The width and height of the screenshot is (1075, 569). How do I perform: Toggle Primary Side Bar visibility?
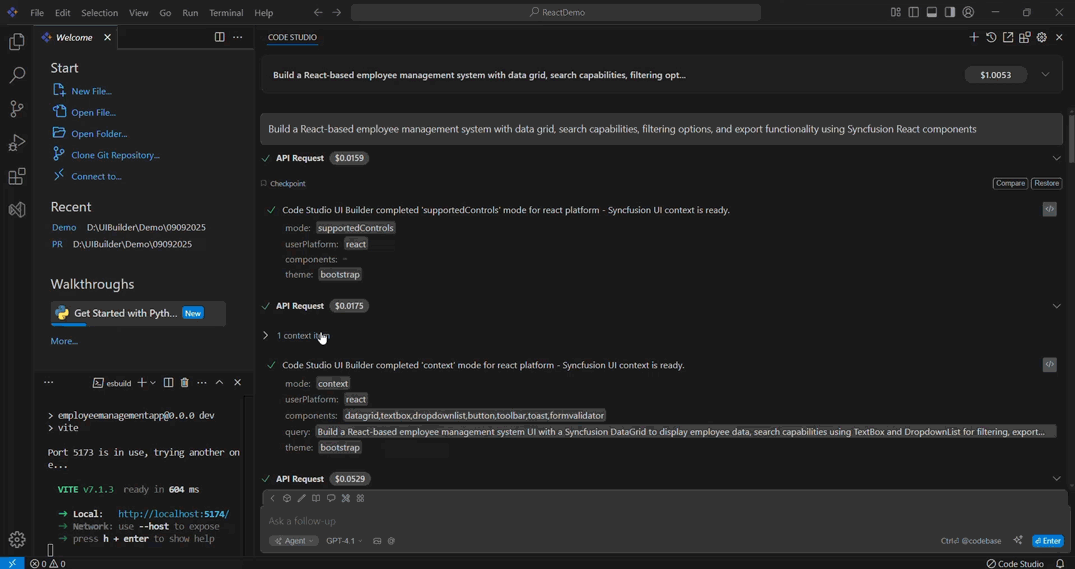click(x=913, y=12)
